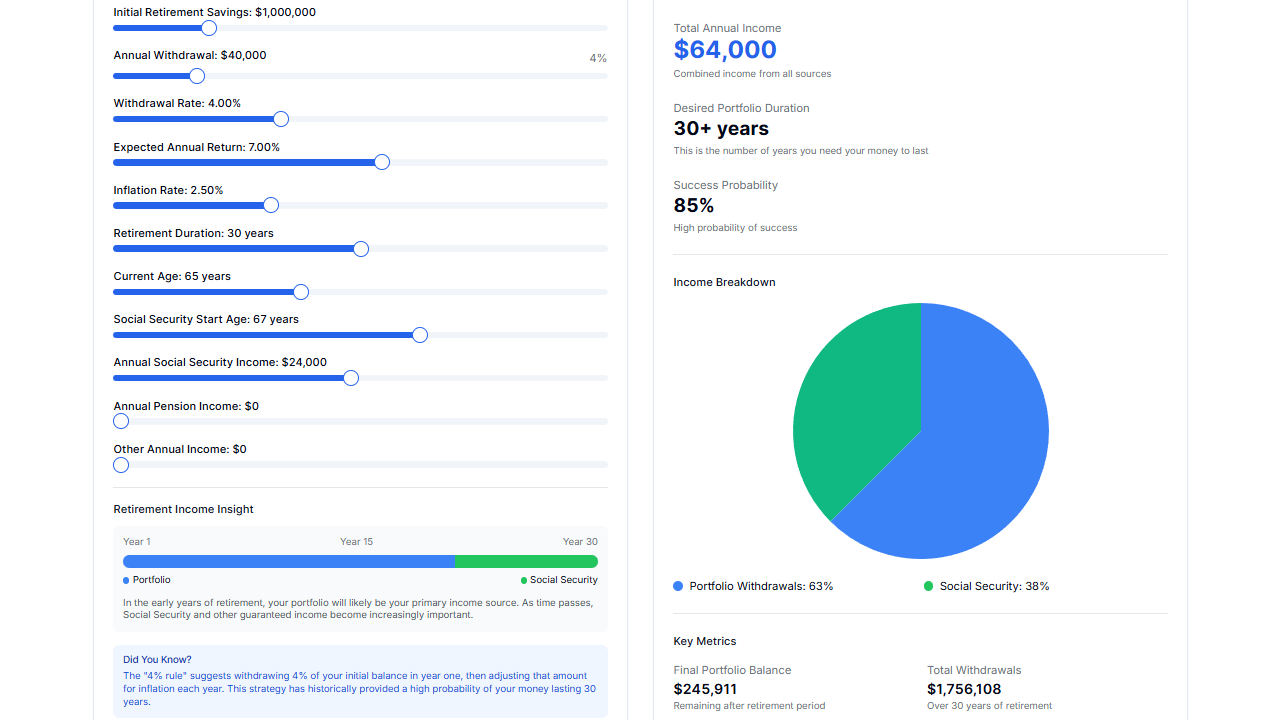Viewport: 1280px width, 720px height.
Task: Click the Retirement Duration slider handle
Action: [360, 249]
